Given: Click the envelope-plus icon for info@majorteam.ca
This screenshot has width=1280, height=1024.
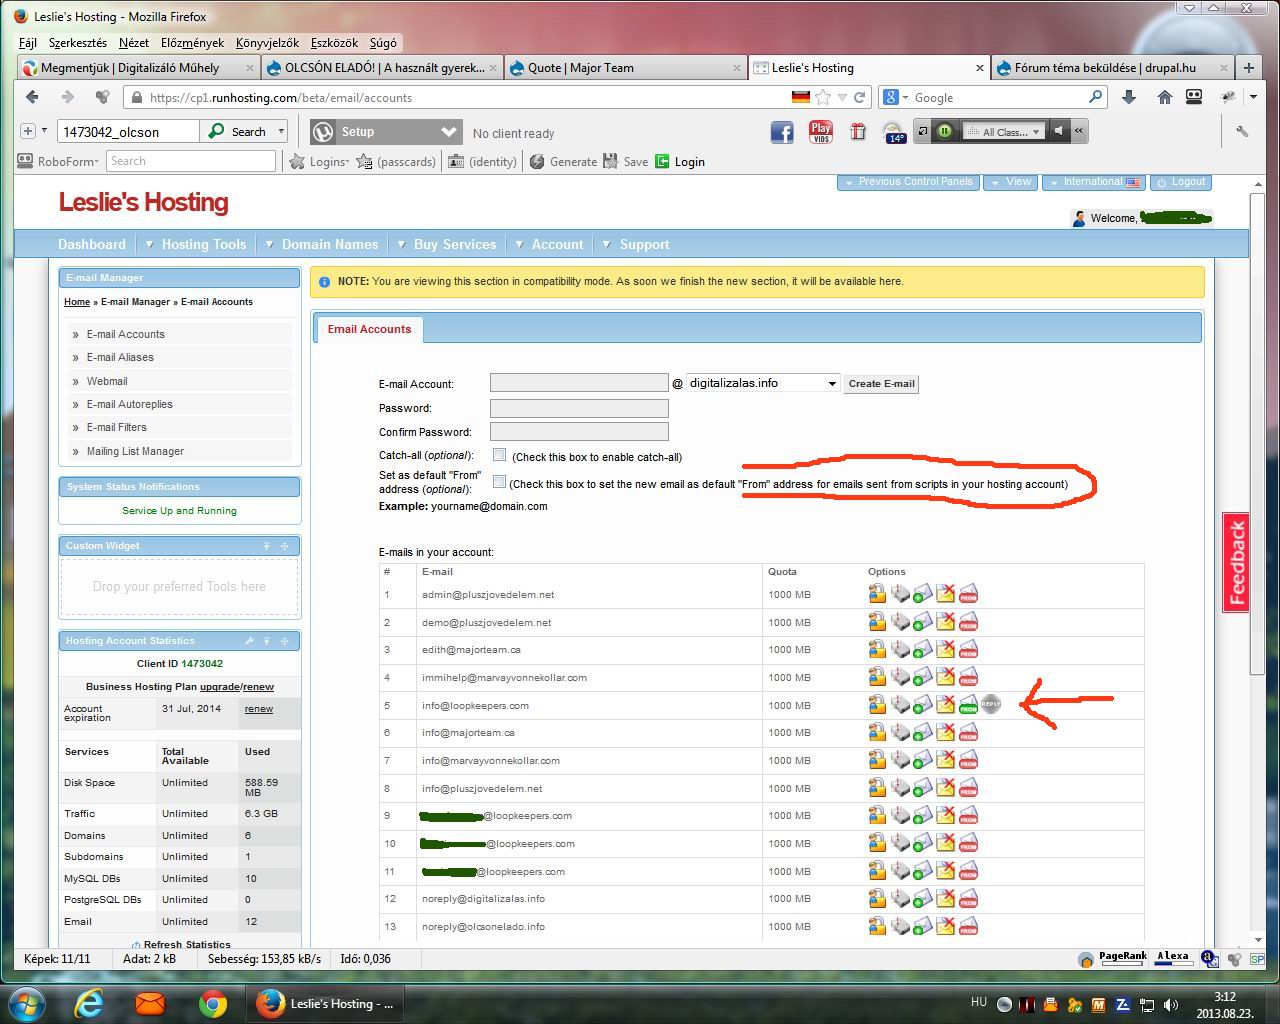Looking at the screenshot, I should pos(922,733).
